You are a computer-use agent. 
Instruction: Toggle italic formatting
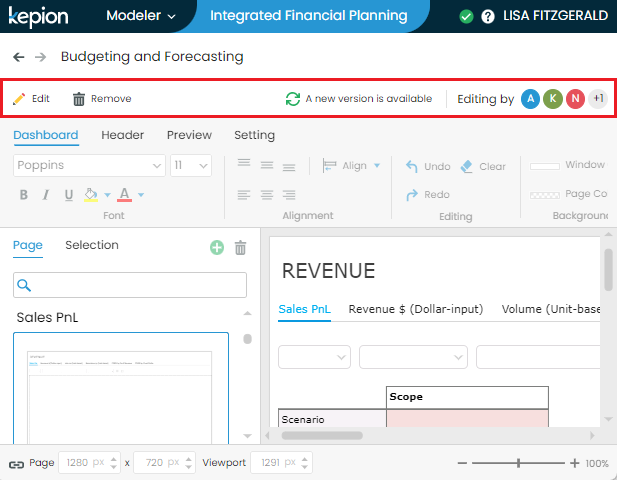(46, 195)
